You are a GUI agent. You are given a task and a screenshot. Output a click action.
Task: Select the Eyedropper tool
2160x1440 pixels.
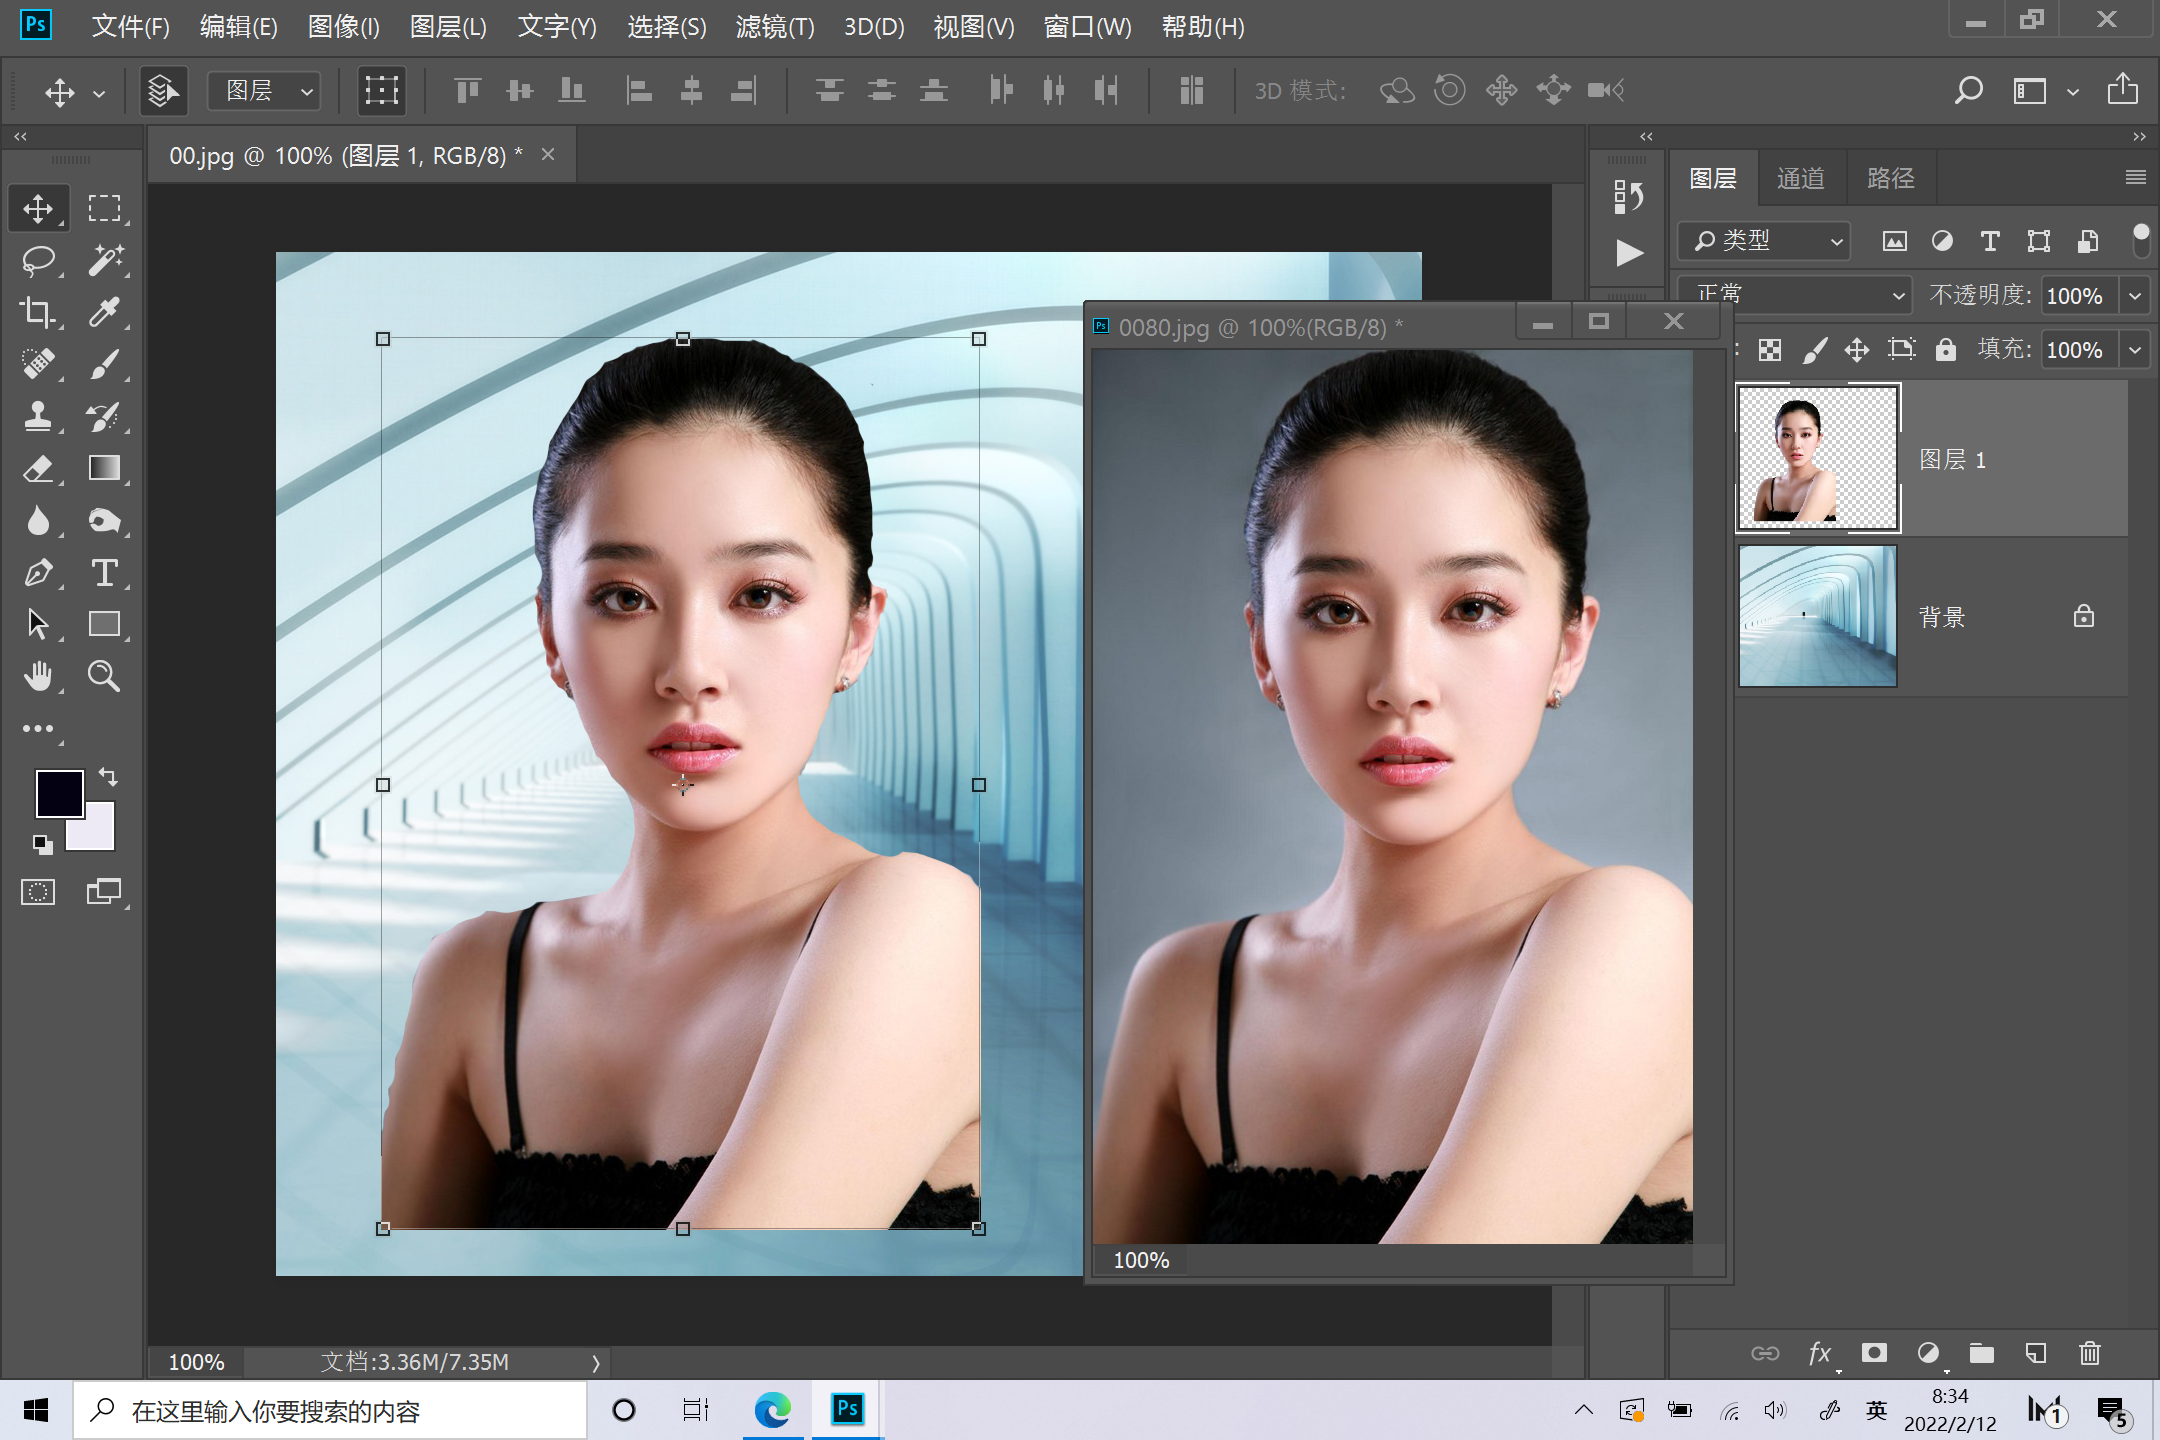[x=104, y=312]
